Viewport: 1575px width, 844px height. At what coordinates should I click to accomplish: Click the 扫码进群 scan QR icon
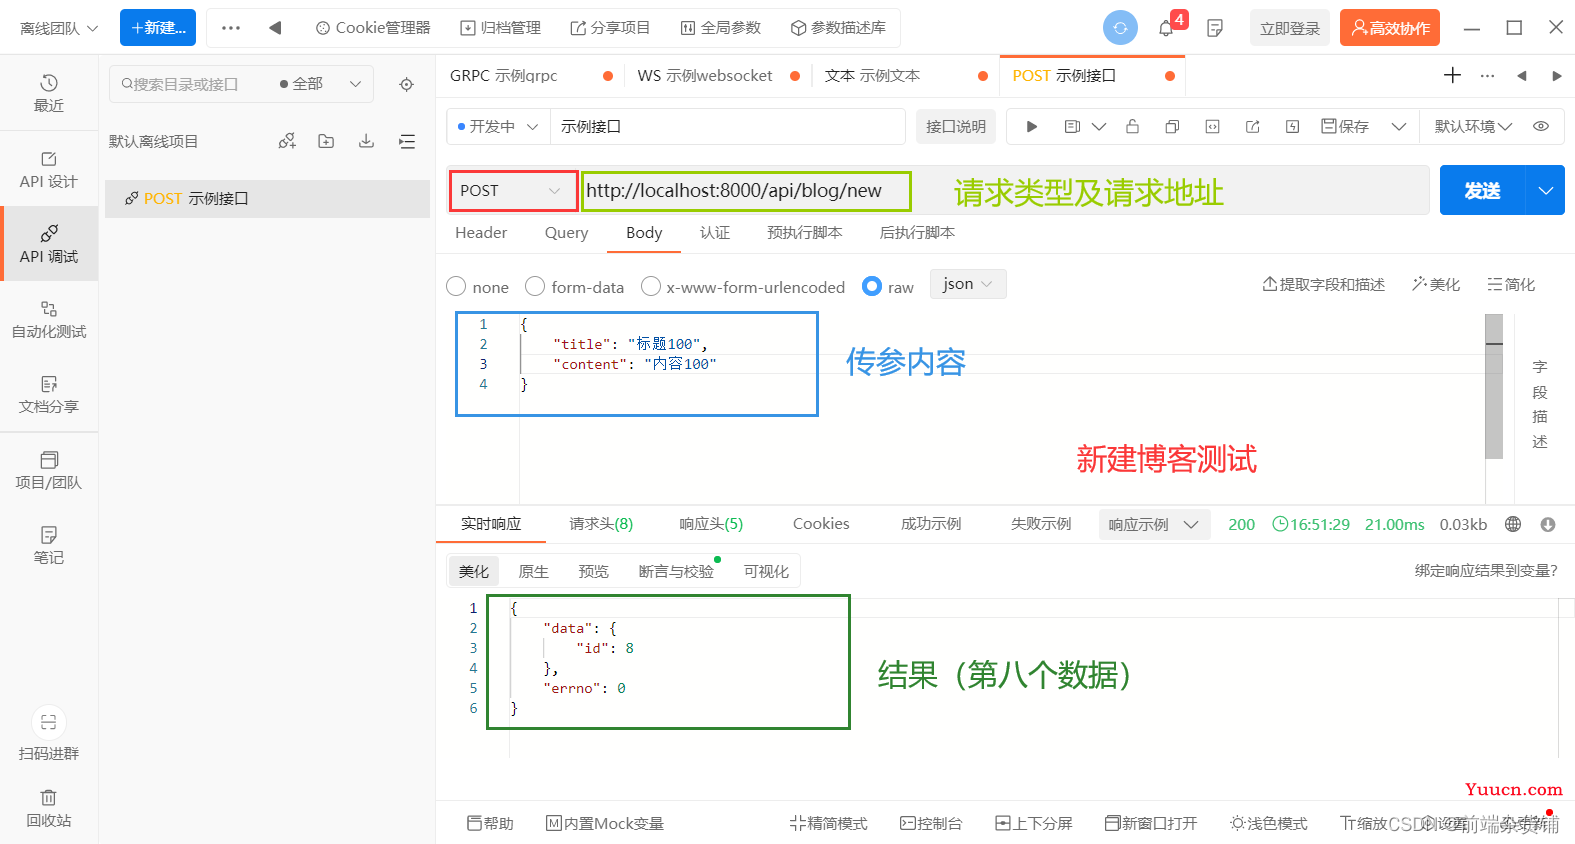[49, 722]
